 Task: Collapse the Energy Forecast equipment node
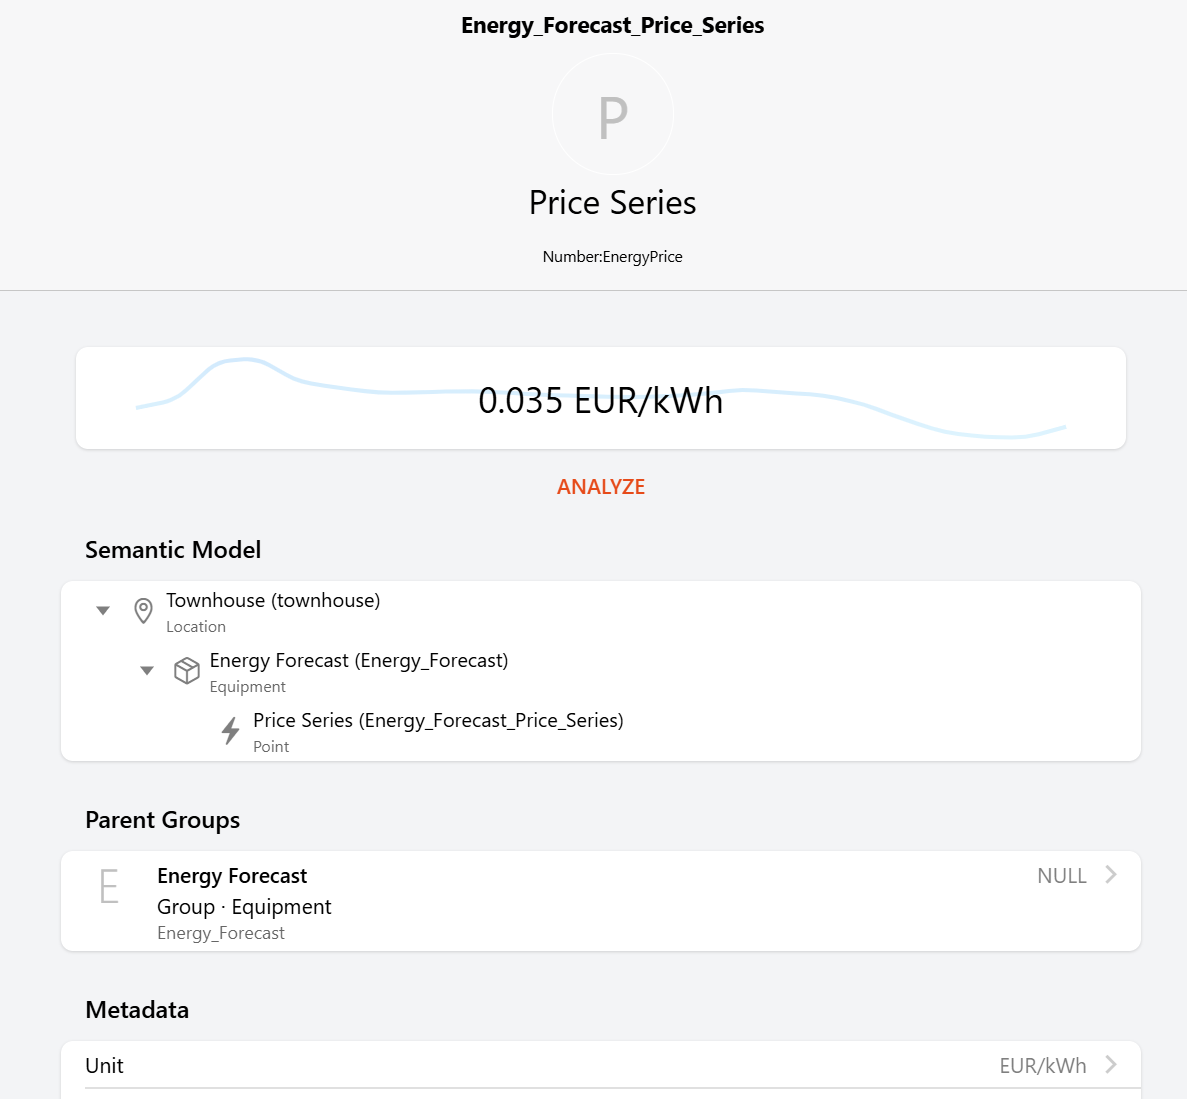[x=147, y=670]
